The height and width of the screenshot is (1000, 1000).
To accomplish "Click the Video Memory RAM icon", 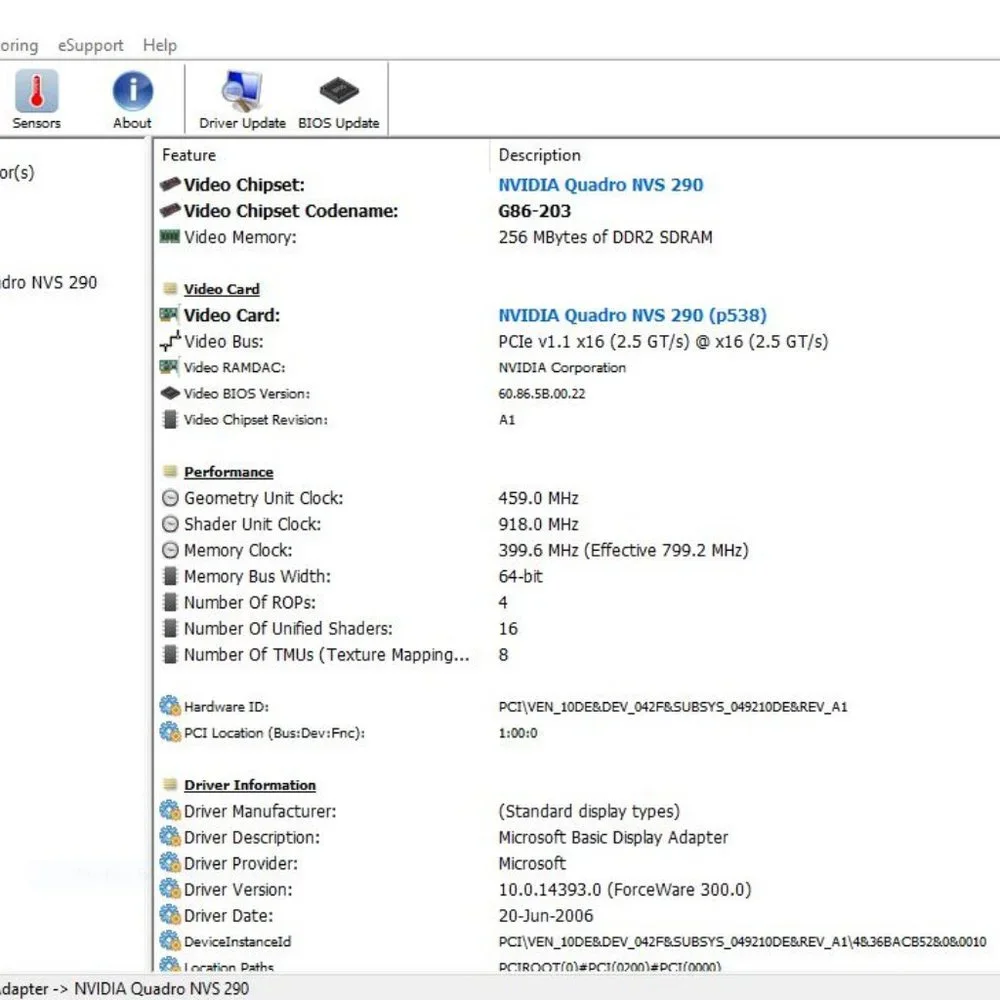I will (x=170, y=237).
